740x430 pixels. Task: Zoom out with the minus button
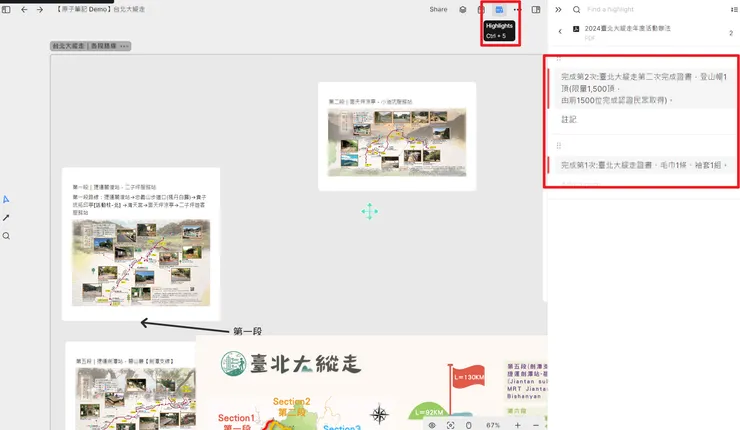click(x=536, y=425)
